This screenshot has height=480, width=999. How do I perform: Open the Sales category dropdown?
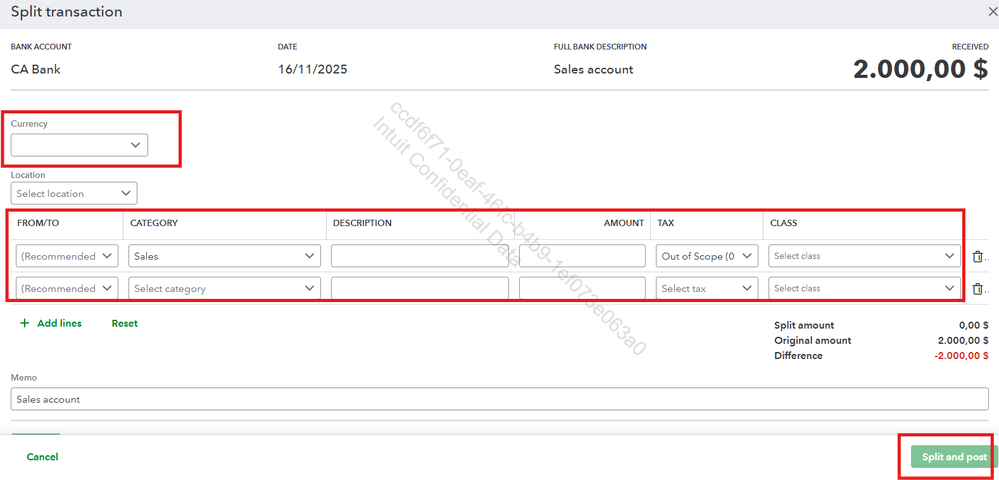click(x=224, y=256)
